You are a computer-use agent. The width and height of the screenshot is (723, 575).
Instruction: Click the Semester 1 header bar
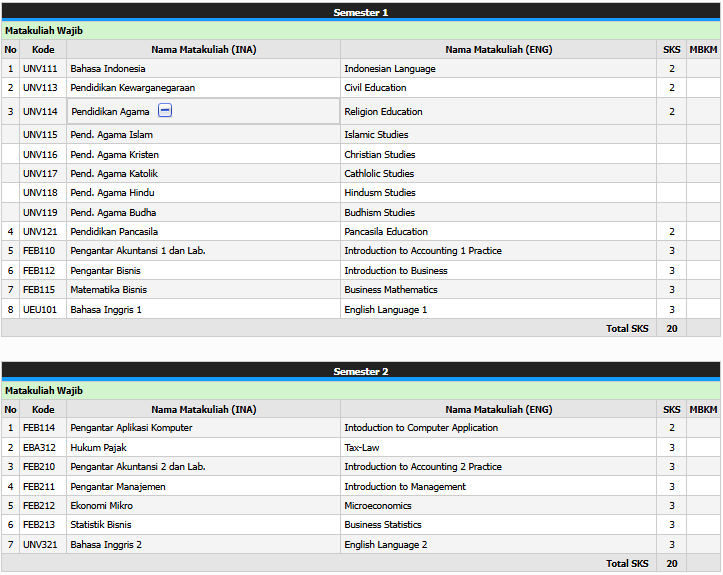(360, 12)
